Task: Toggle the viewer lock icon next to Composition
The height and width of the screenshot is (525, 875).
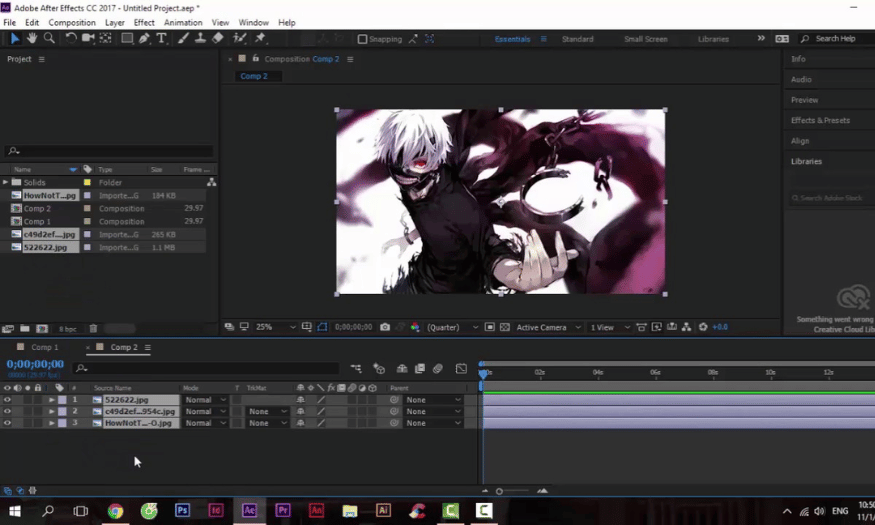Action: 256,59
